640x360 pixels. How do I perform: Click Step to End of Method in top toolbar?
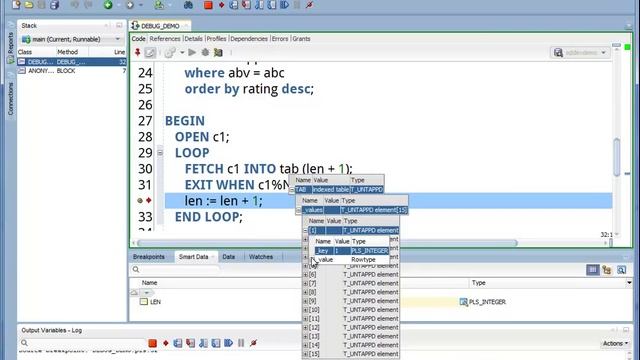point(271,5)
